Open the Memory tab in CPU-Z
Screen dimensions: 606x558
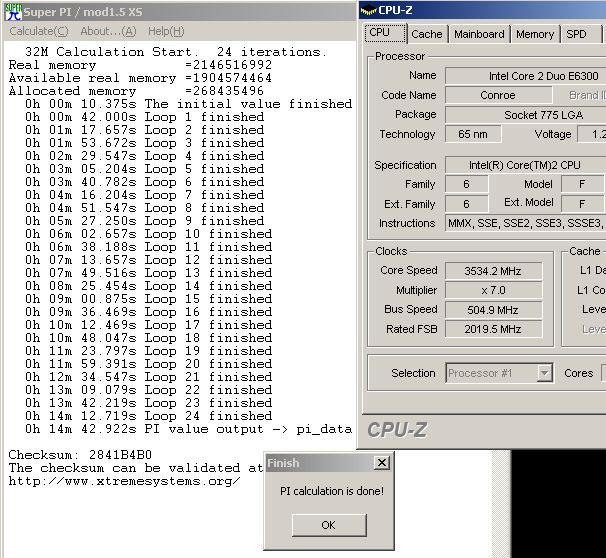(535, 34)
